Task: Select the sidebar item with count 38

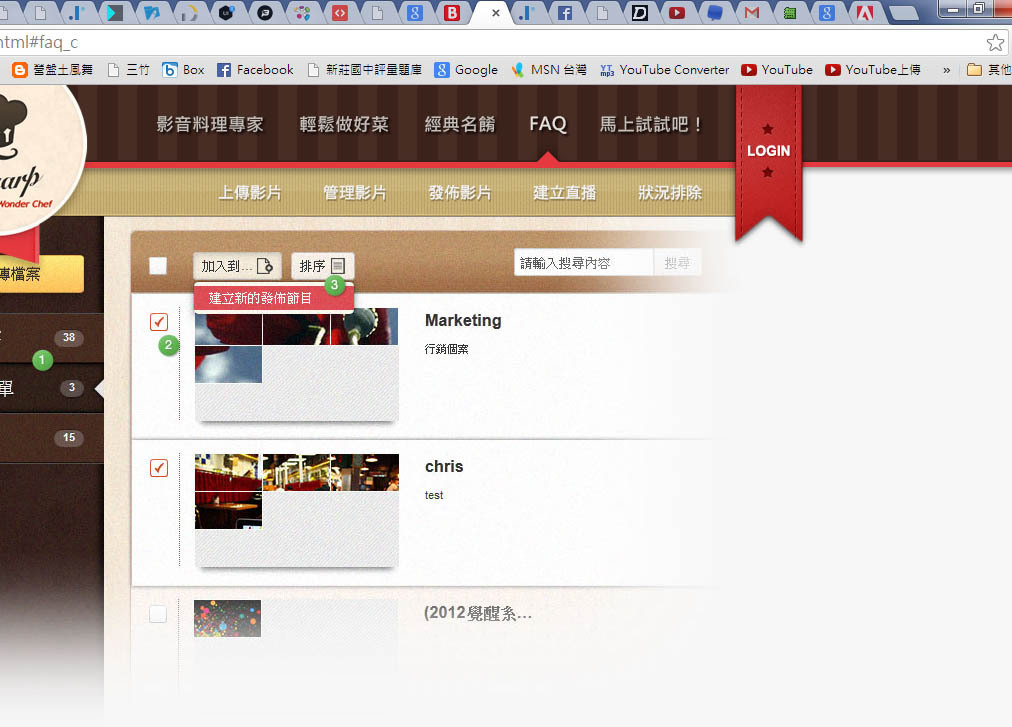Action: coord(52,338)
